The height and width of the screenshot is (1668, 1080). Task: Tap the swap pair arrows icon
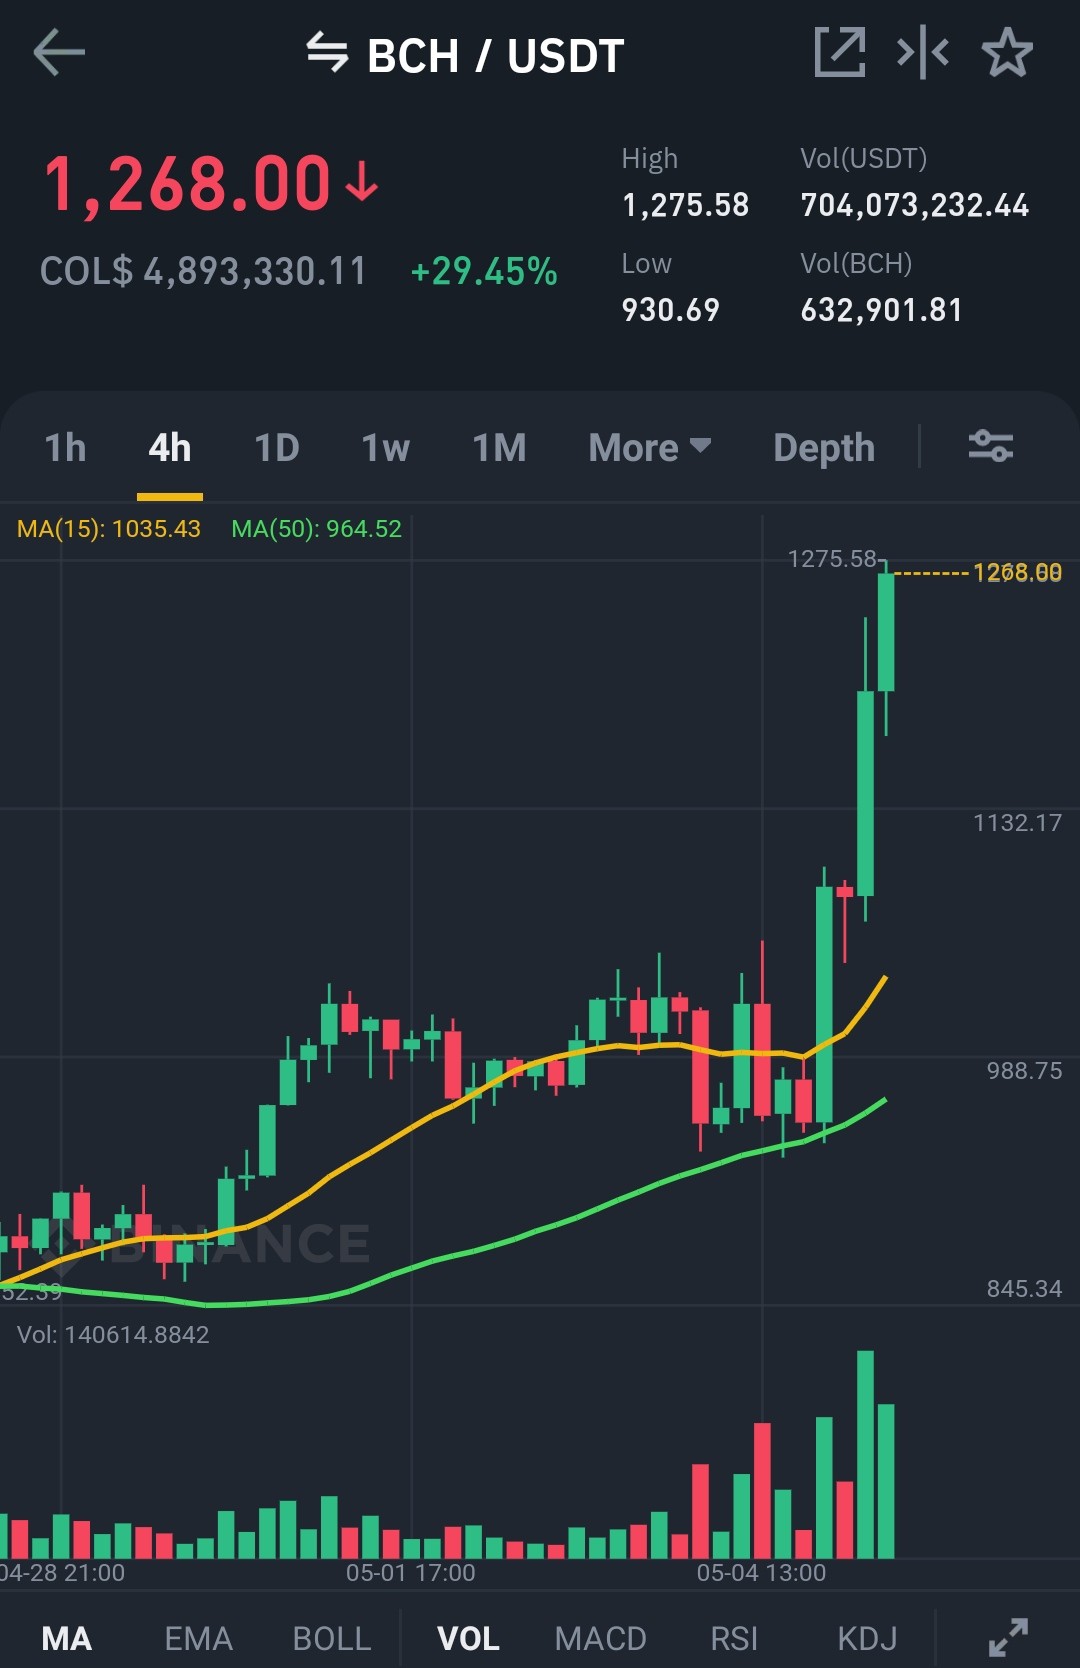click(327, 53)
